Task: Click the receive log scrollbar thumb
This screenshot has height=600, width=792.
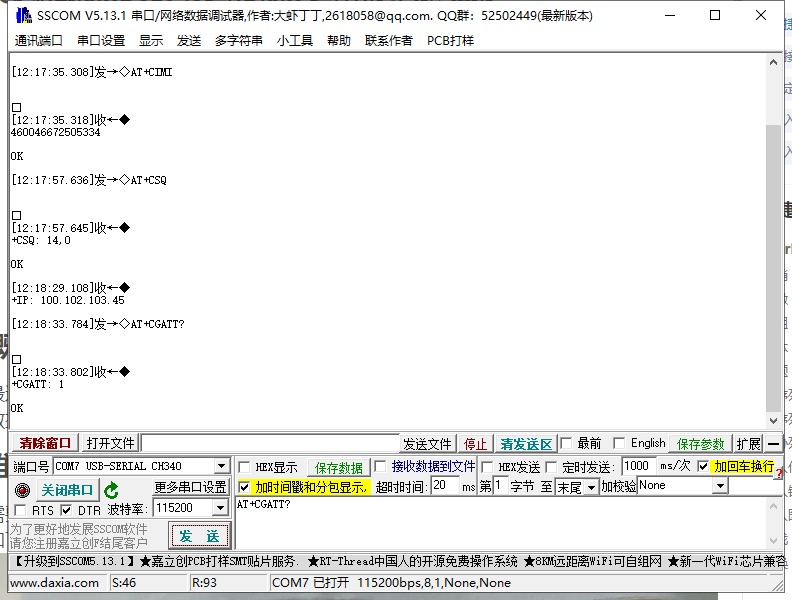Action: tap(773, 268)
